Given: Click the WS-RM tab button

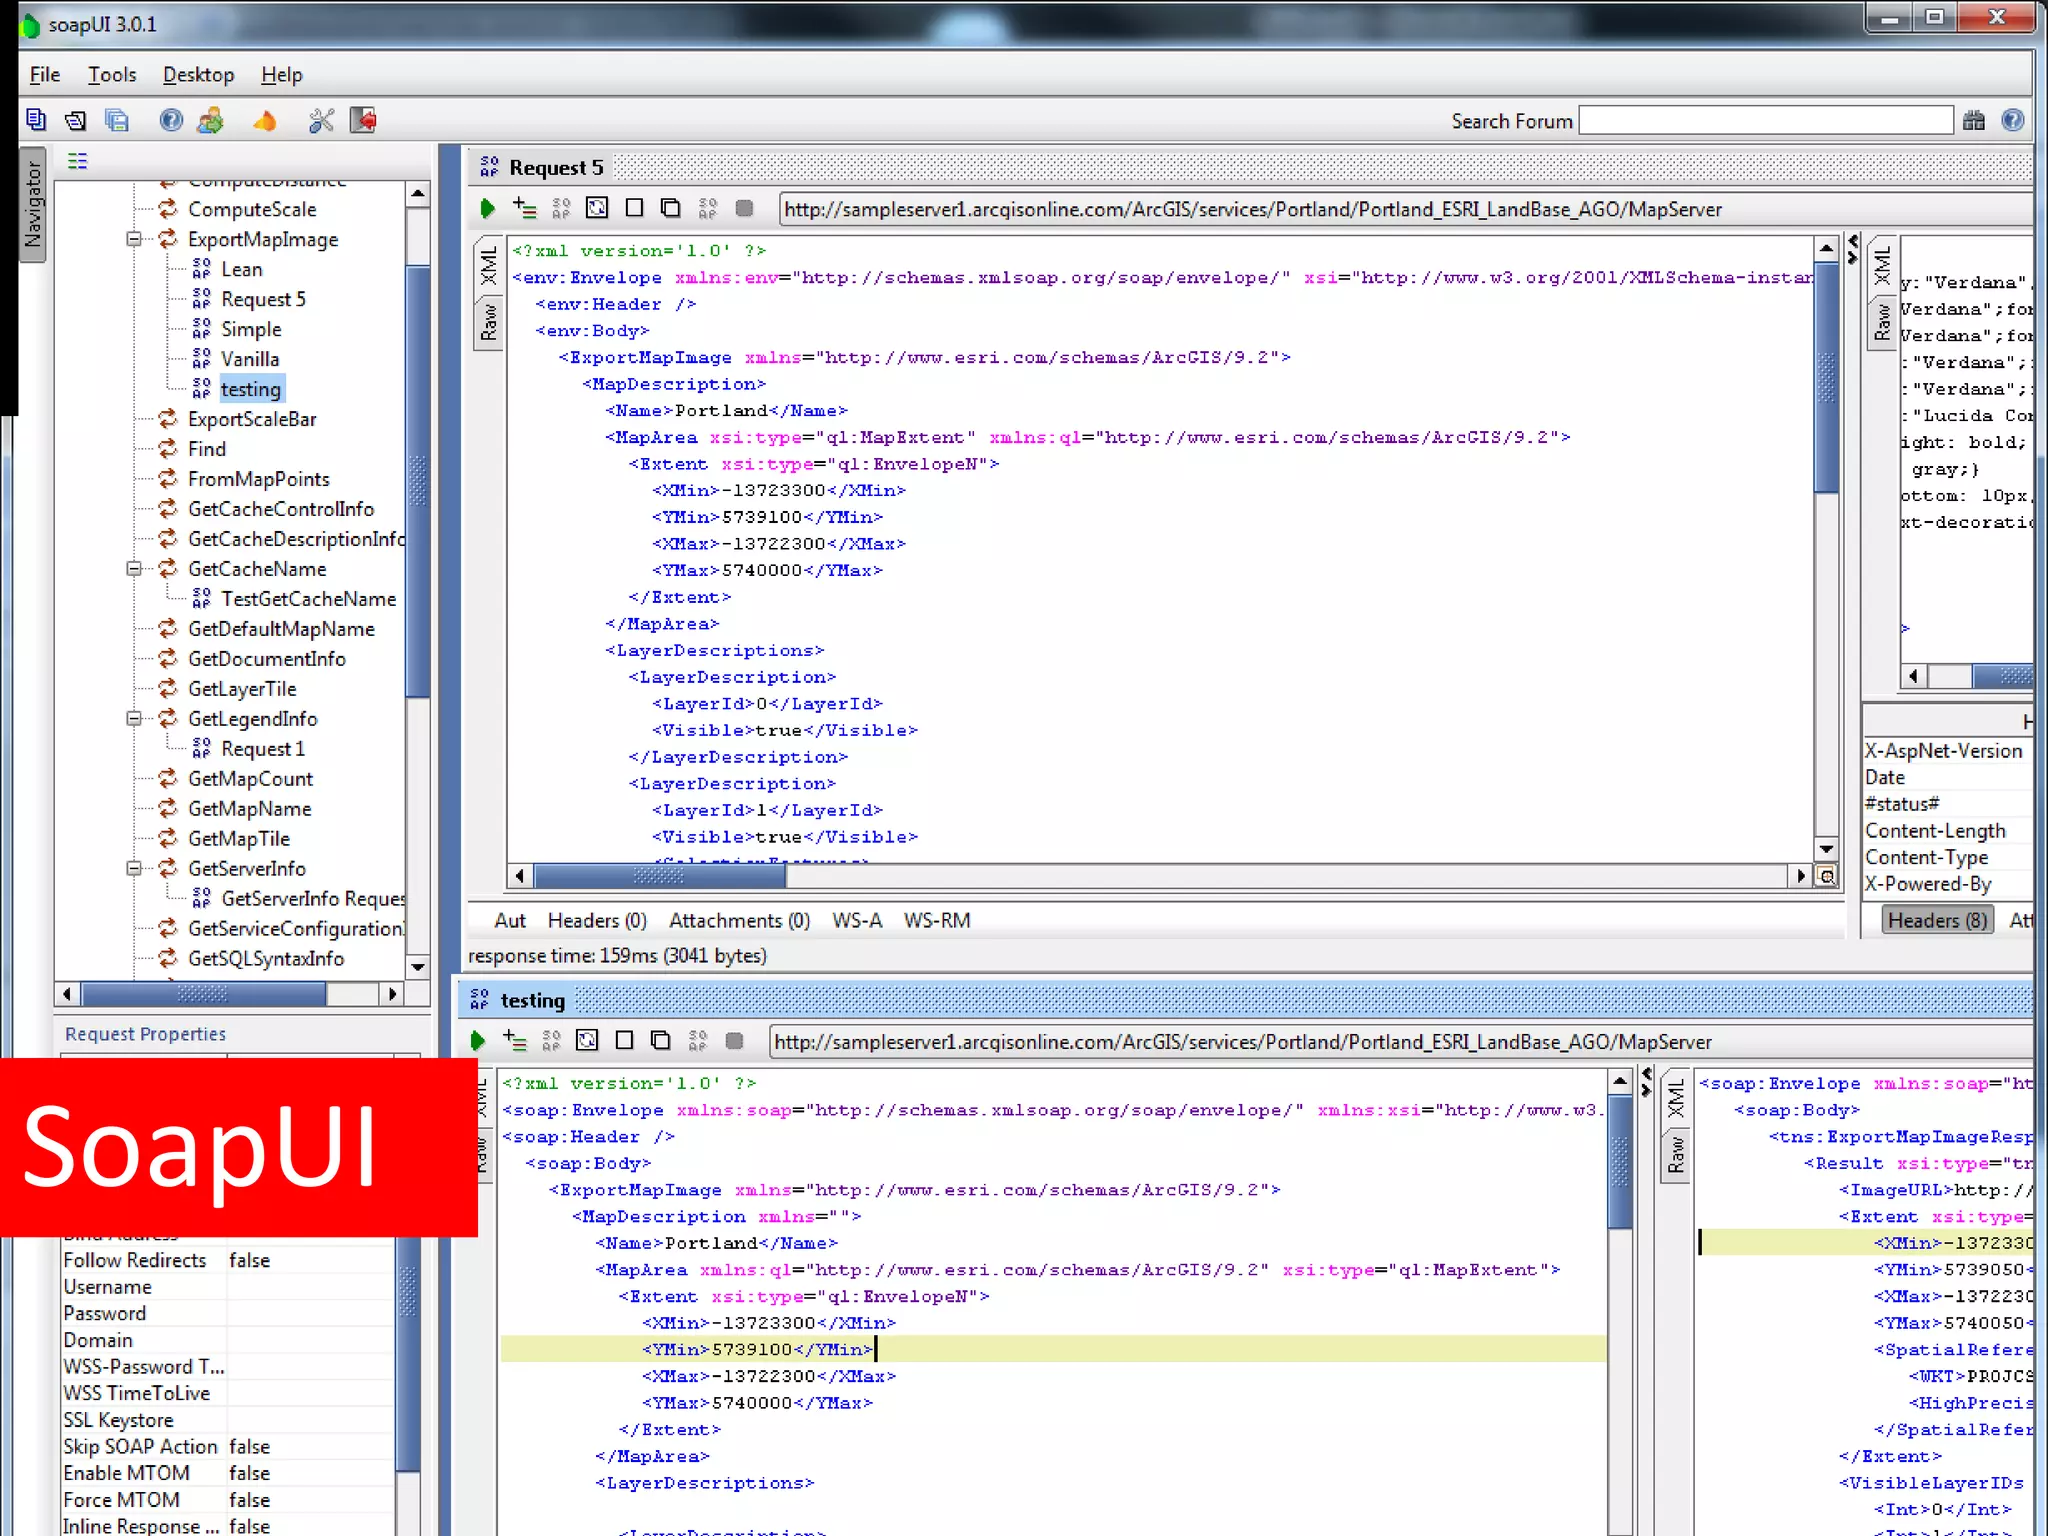Looking at the screenshot, I should 937,920.
